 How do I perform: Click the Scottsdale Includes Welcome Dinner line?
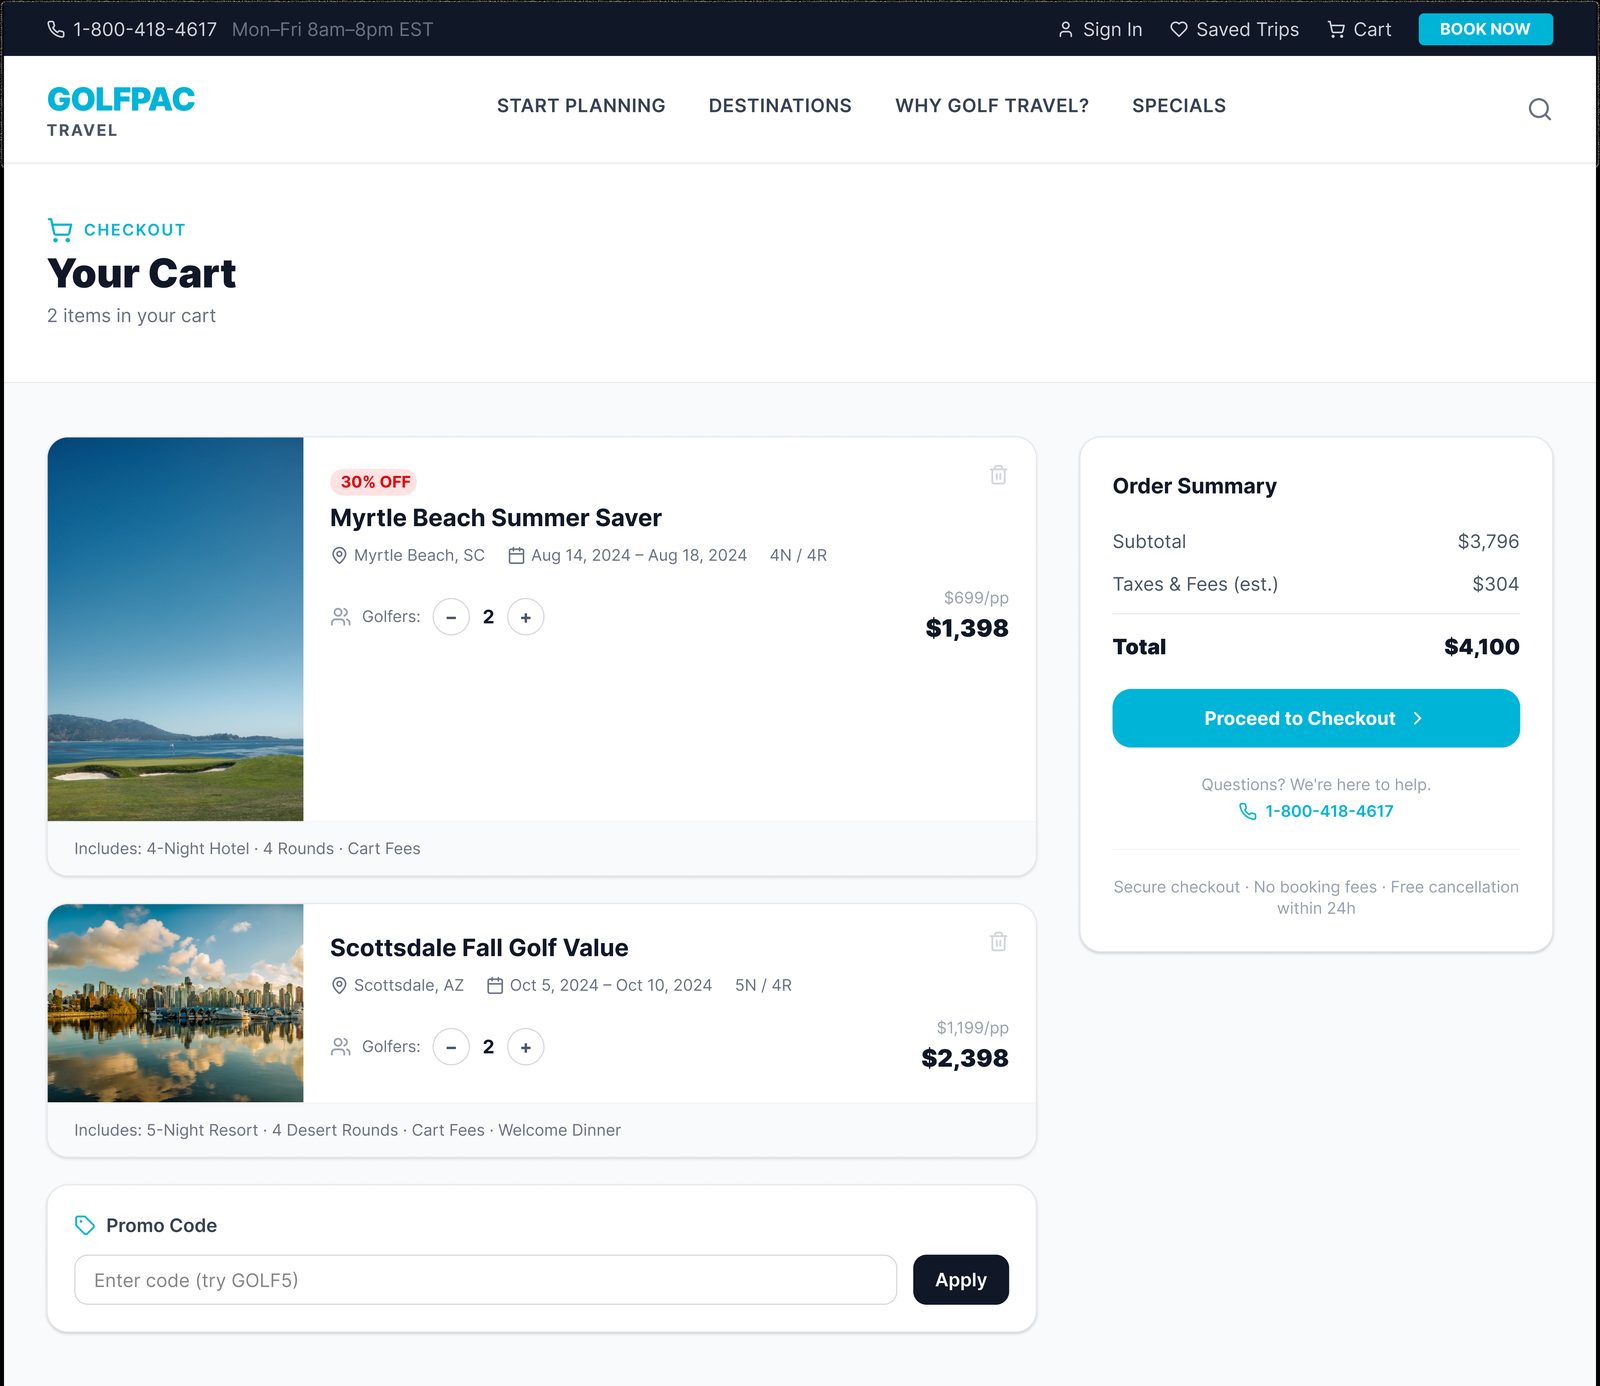click(x=347, y=1130)
